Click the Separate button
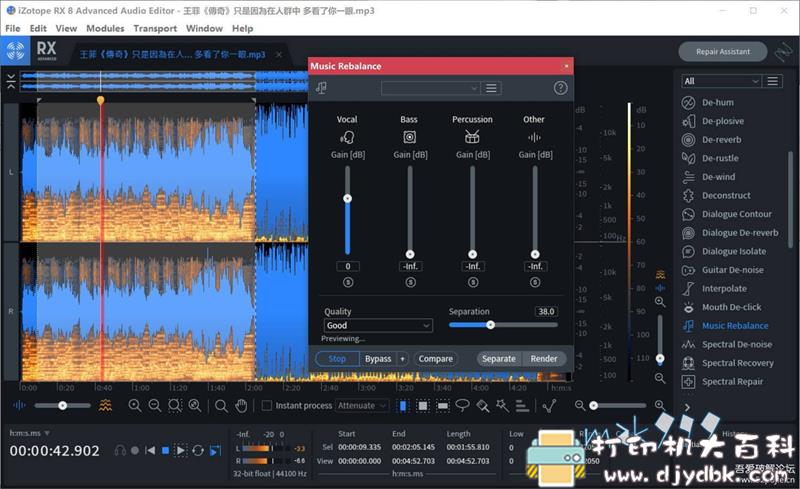 pos(498,359)
